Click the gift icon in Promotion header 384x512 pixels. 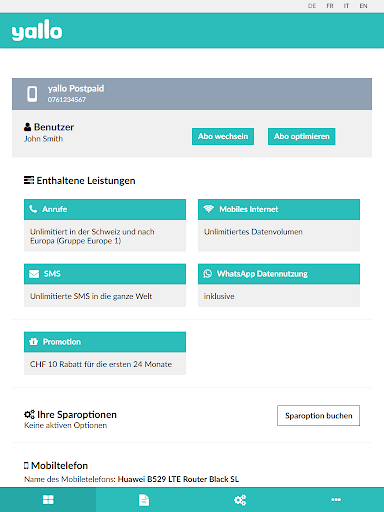[x=33, y=342]
